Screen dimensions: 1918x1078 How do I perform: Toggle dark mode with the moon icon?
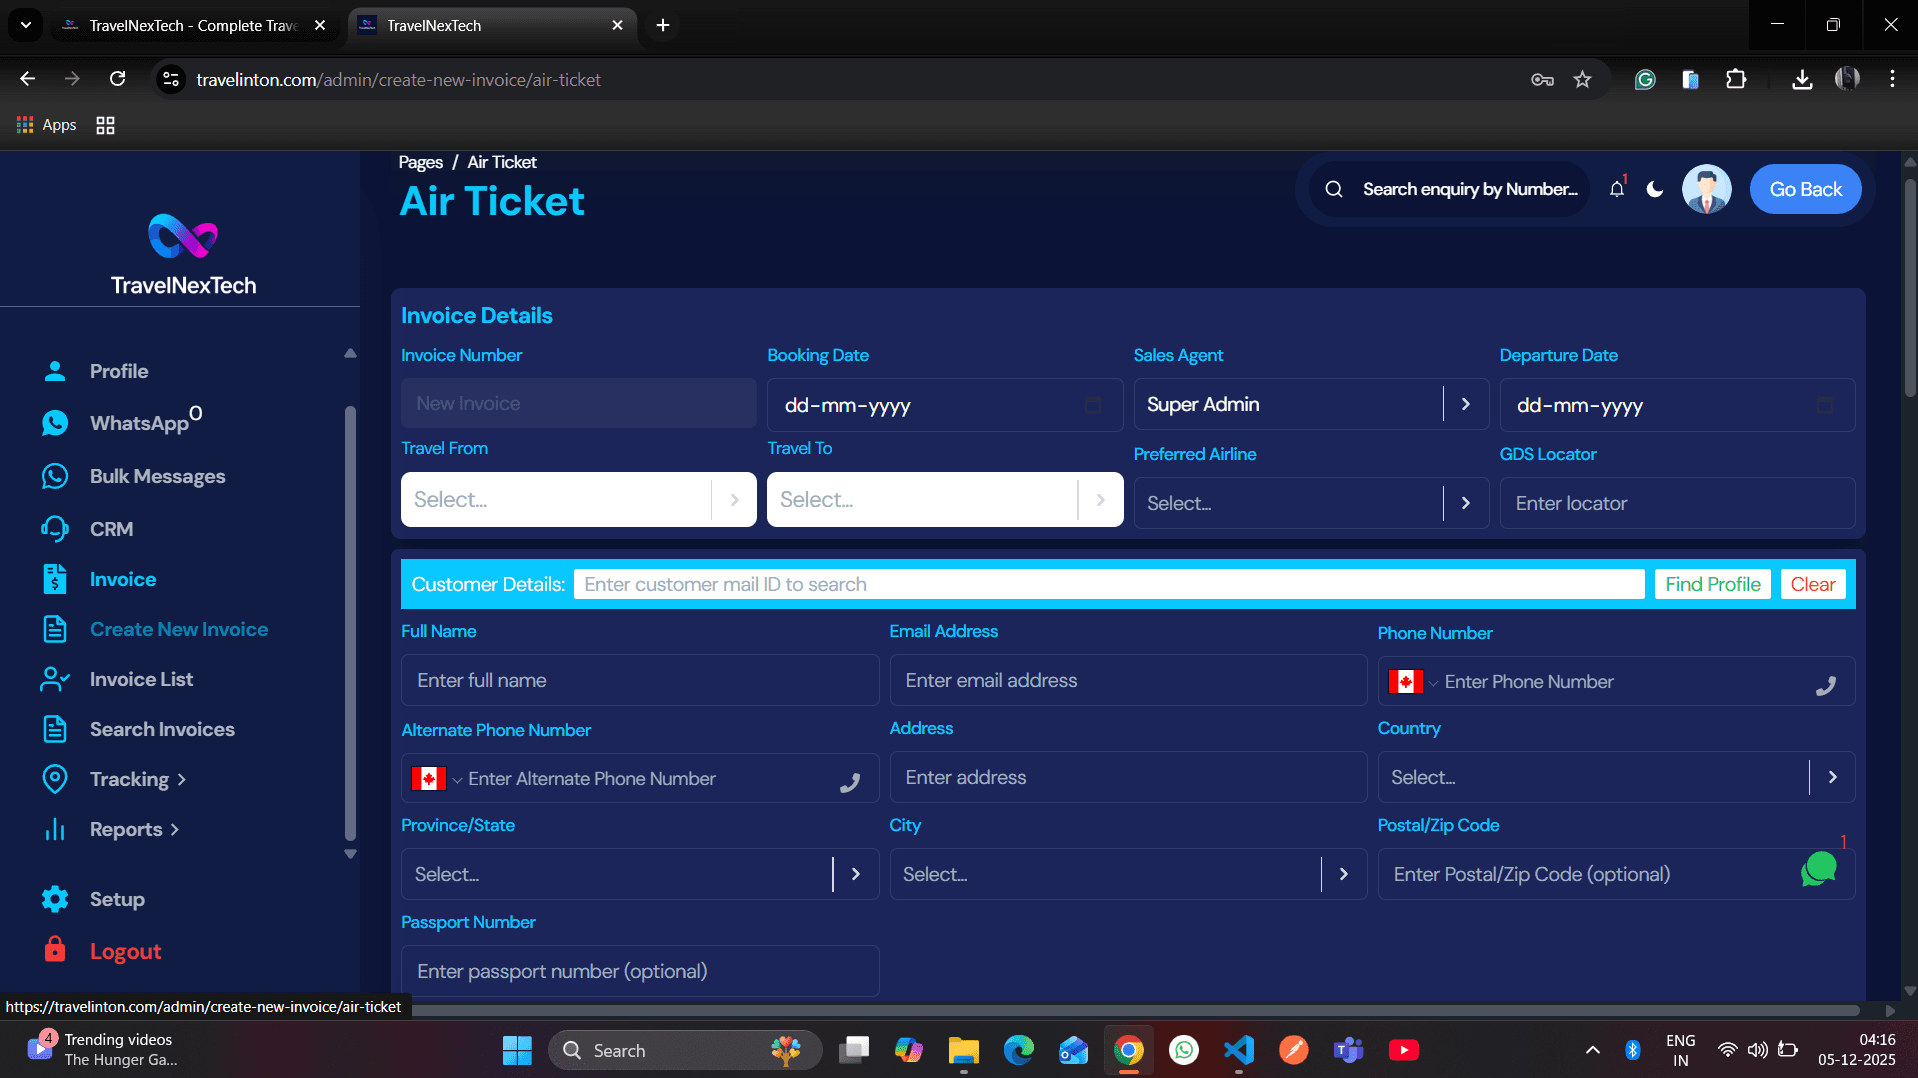click(x=1655, y=189)
